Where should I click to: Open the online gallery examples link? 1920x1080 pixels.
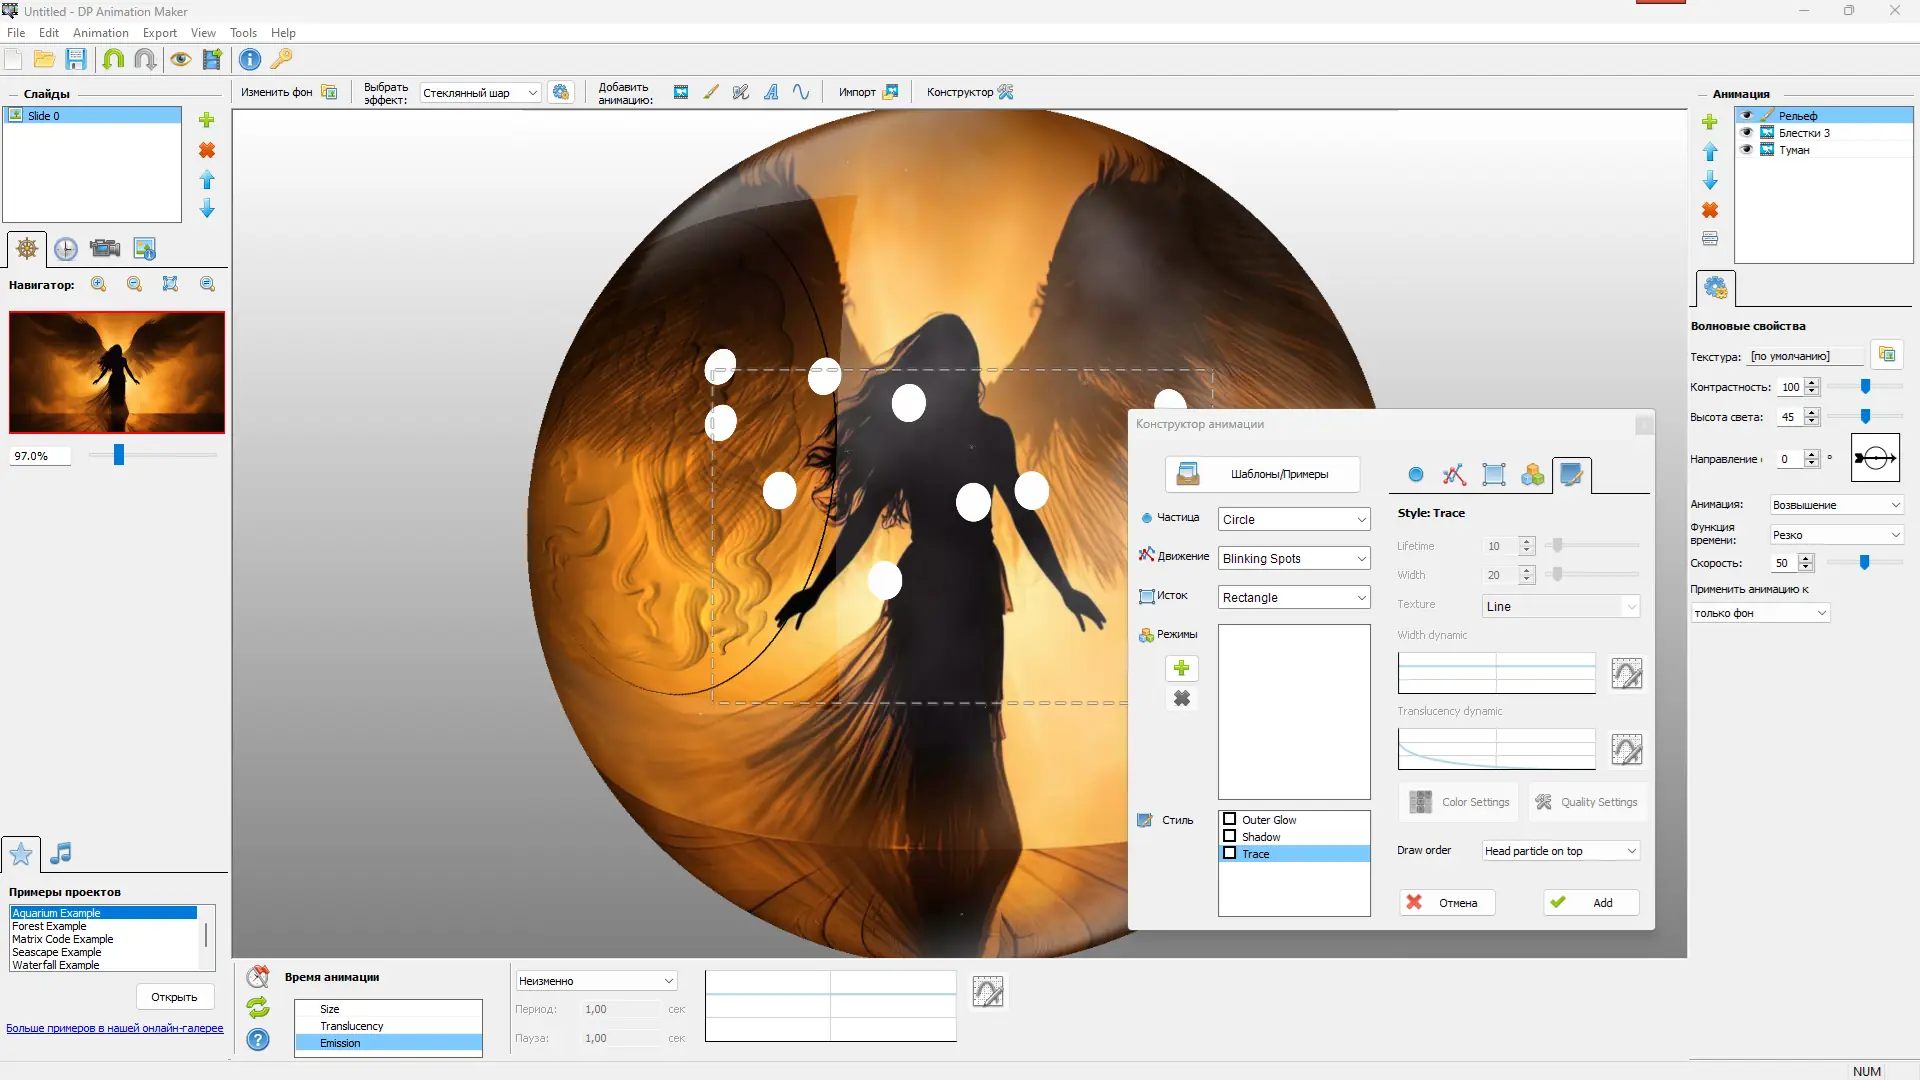click(x=115, y=1028)
